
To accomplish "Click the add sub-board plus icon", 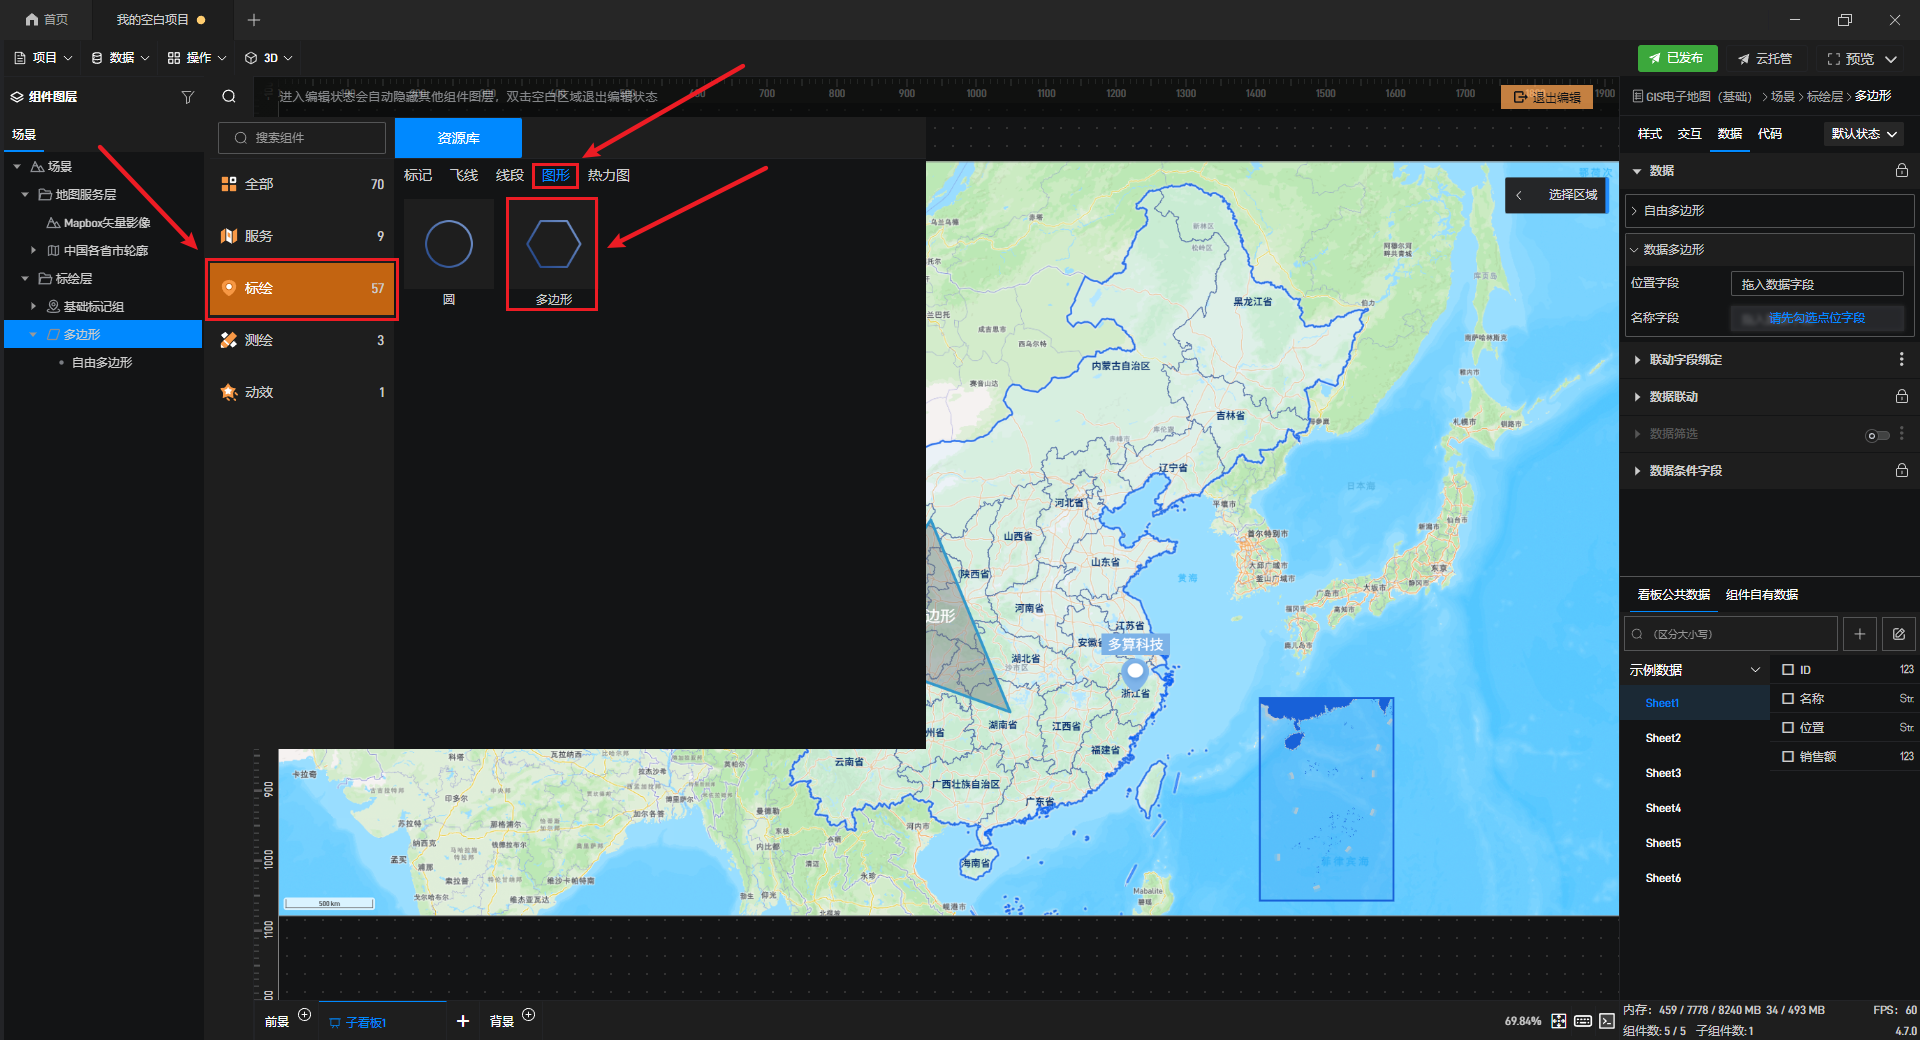I will (462, 1021).
